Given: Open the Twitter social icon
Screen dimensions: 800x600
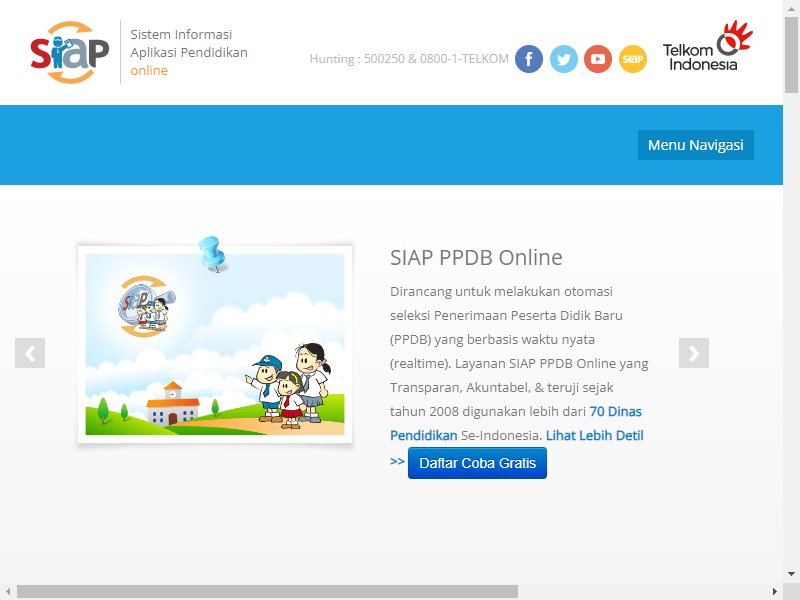Looking at the screenshot, I should coord(563,59).
